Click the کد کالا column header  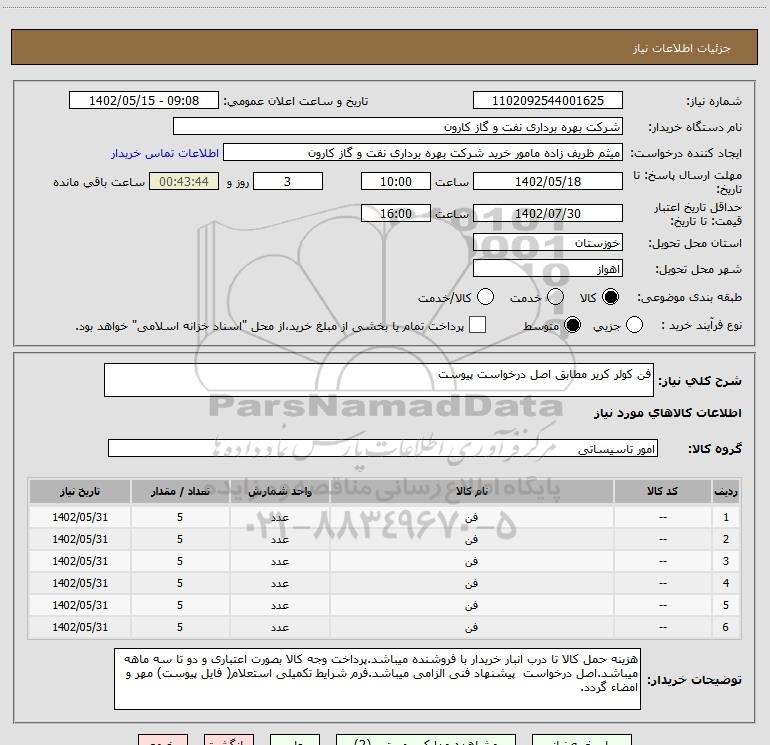click(x=662, y=491)
